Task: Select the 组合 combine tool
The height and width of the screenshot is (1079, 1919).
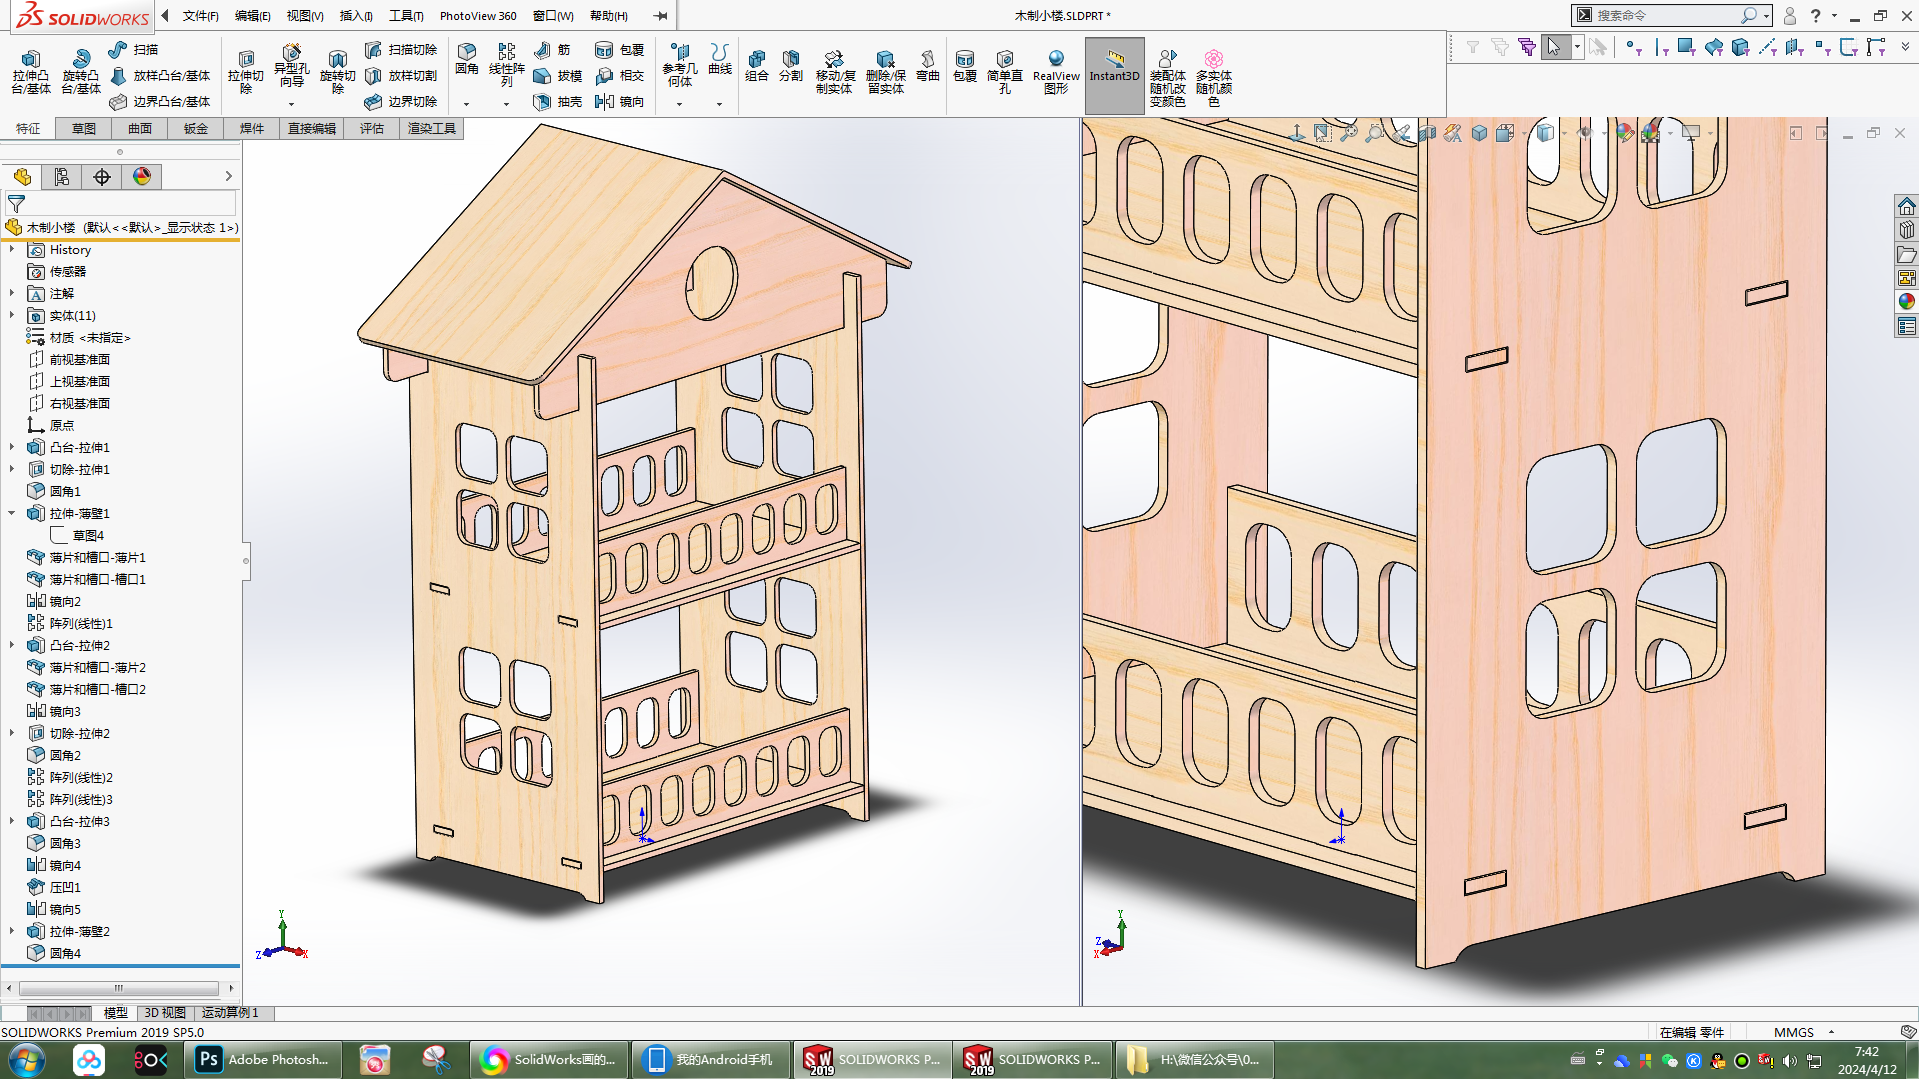Action: pos(757,66)
